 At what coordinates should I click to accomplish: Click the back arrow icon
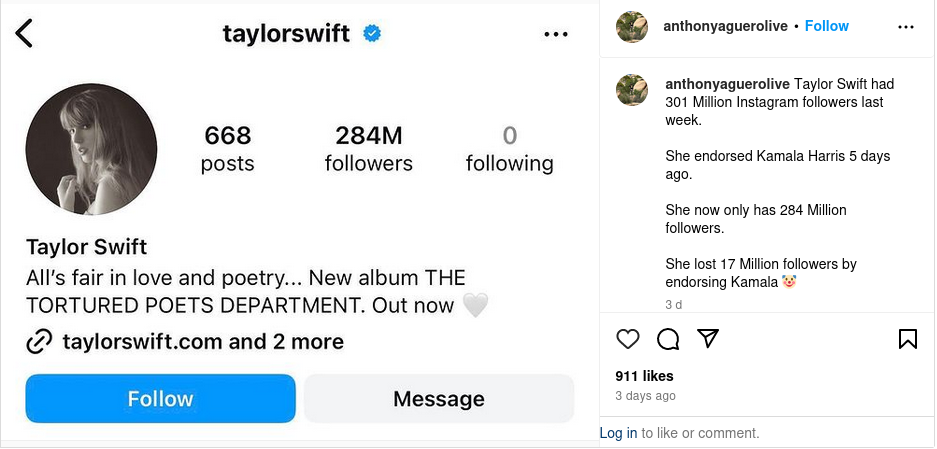(24, 33)
